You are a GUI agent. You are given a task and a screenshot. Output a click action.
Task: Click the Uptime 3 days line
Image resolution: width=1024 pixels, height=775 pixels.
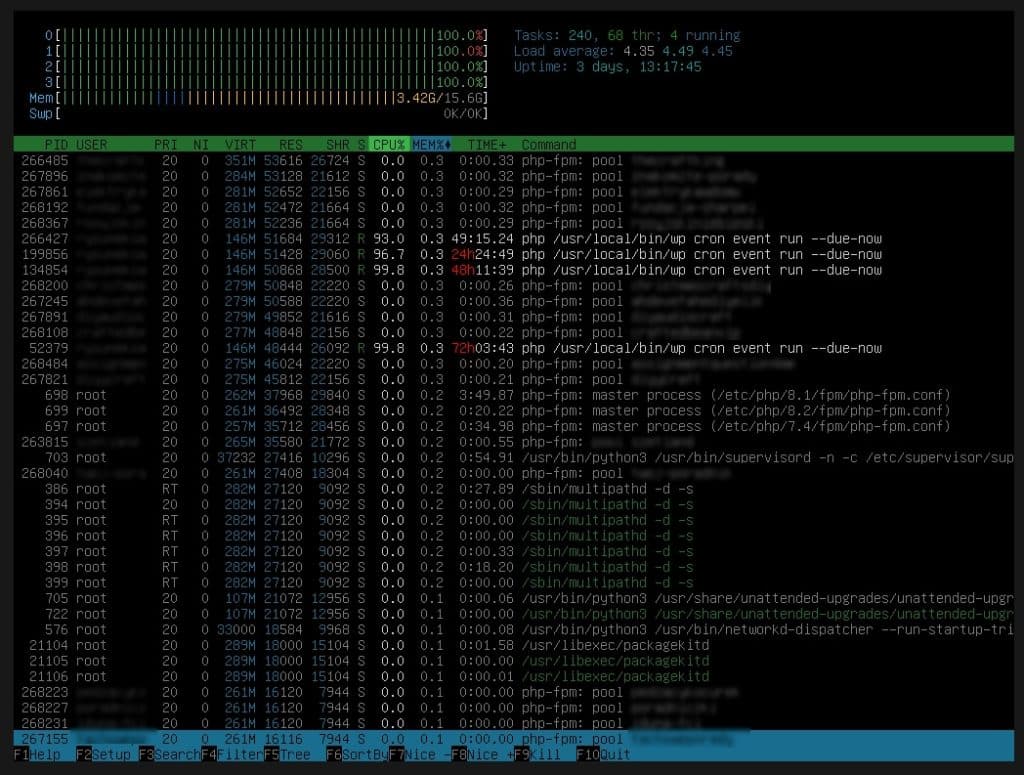[607, 67]
